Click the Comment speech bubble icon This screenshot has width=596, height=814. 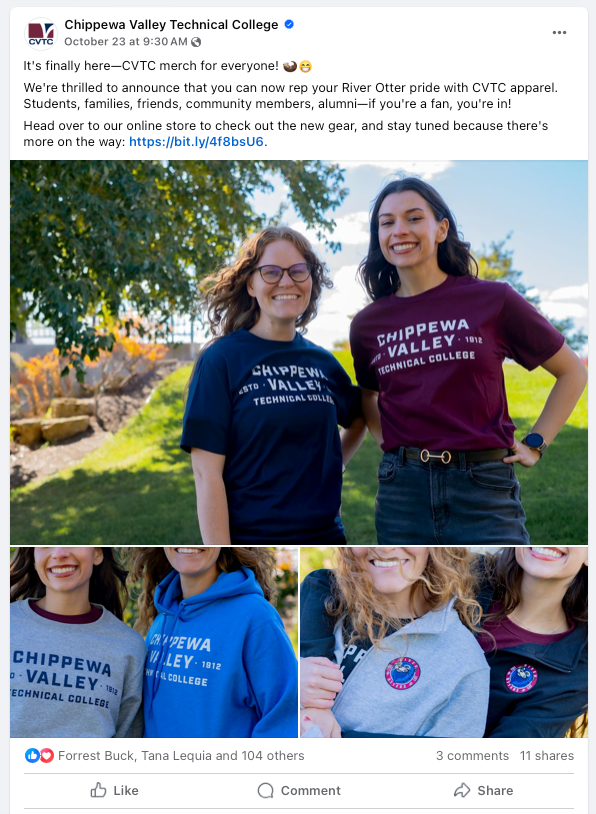point(265,790)
